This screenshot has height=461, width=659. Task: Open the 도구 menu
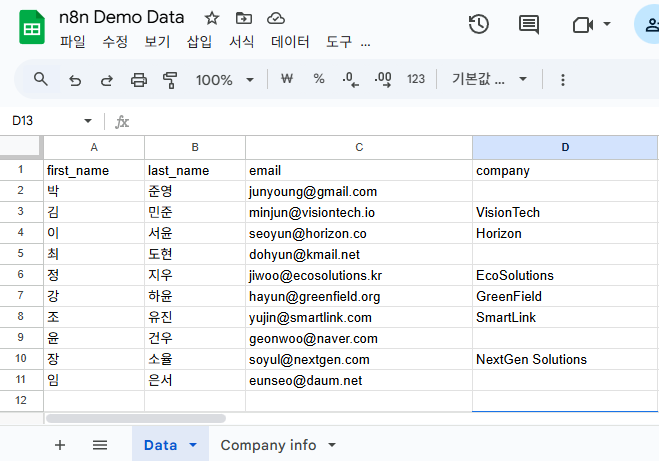point(339,42)
